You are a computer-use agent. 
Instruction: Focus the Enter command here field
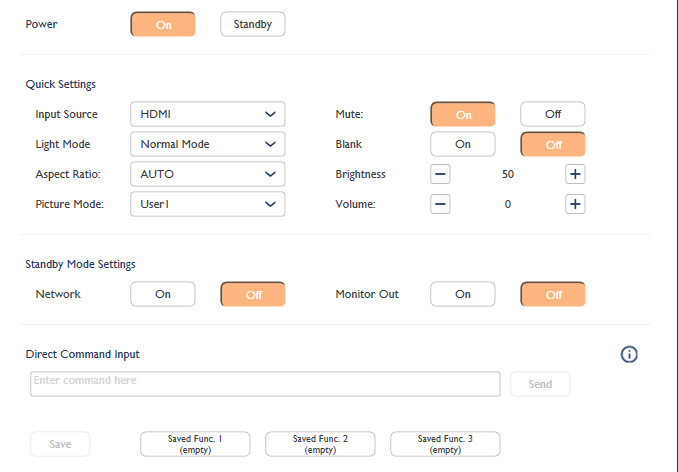tap(265, 384)
